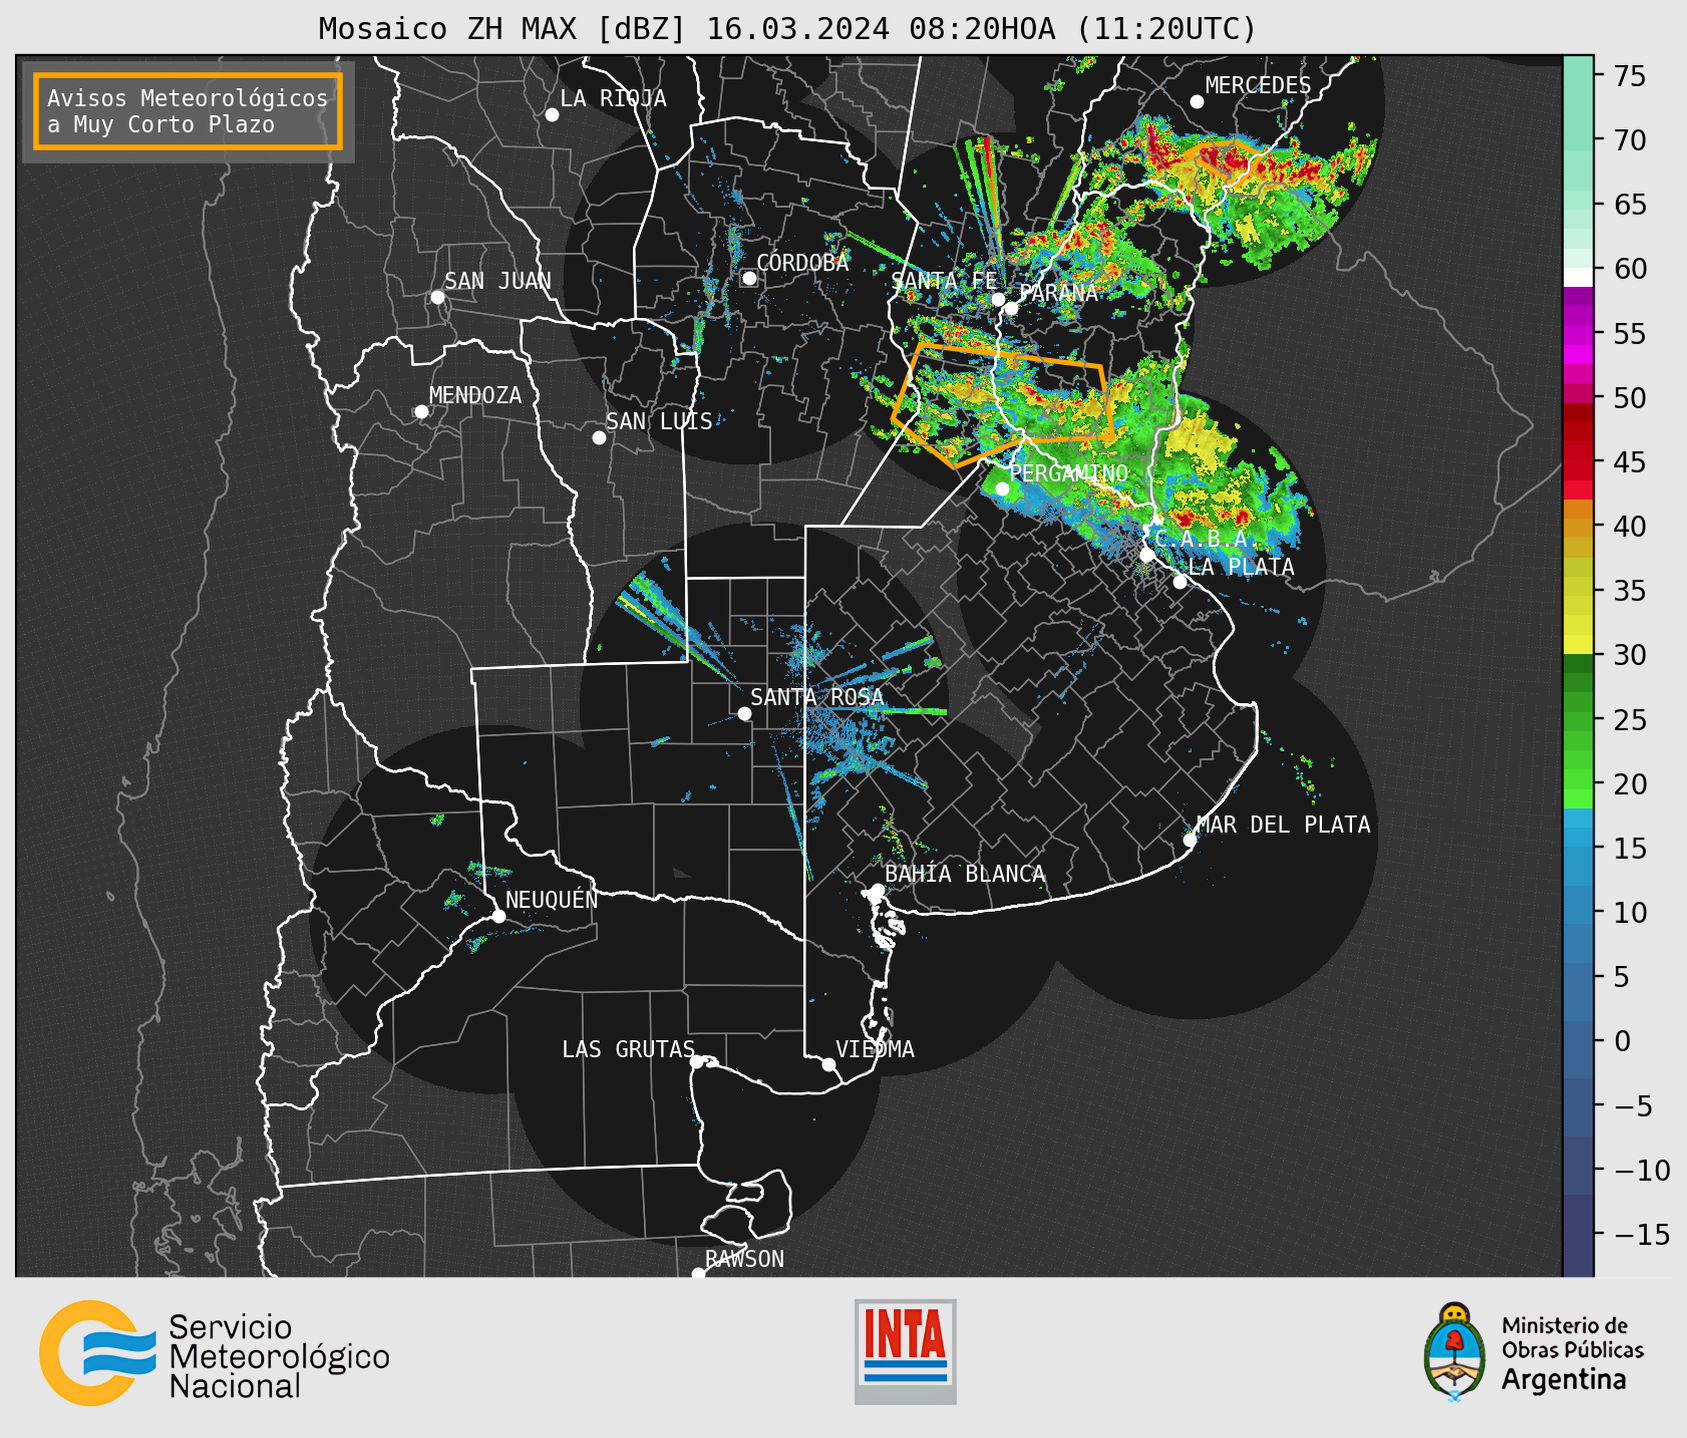
Task: Select the red 45 dBZ color band
Action: [x=1578, y=462]
